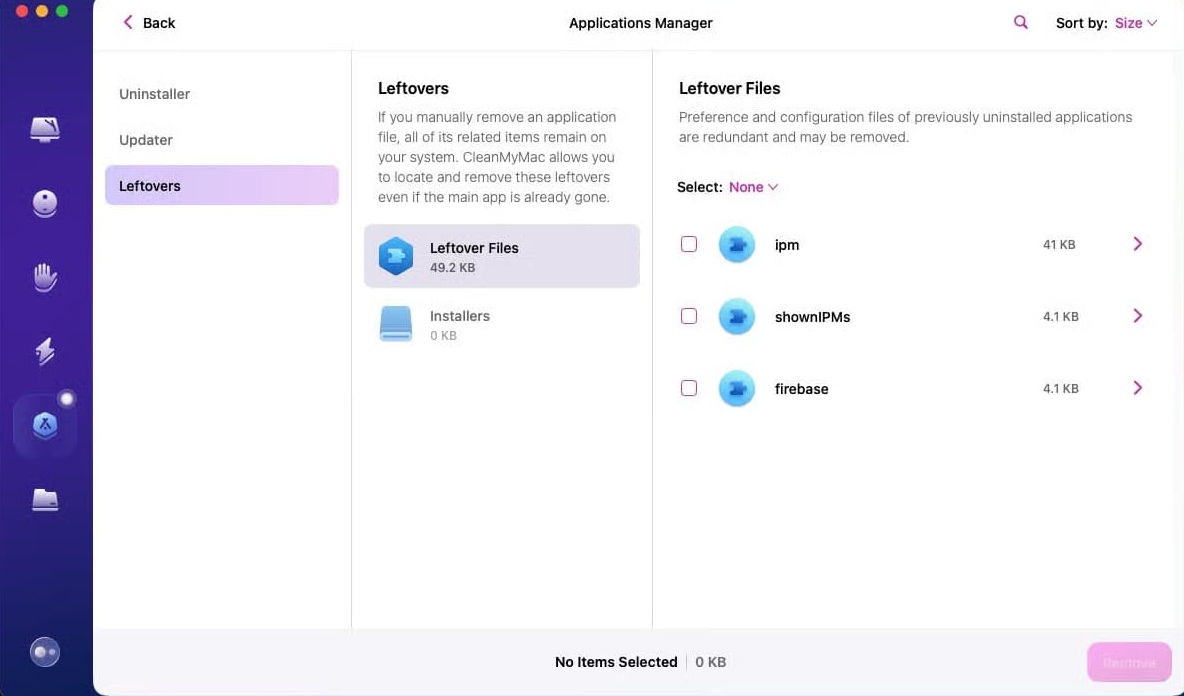Click the ipm leftover icon
Screen dimensions: 1184x696
(x=736, y=245)
